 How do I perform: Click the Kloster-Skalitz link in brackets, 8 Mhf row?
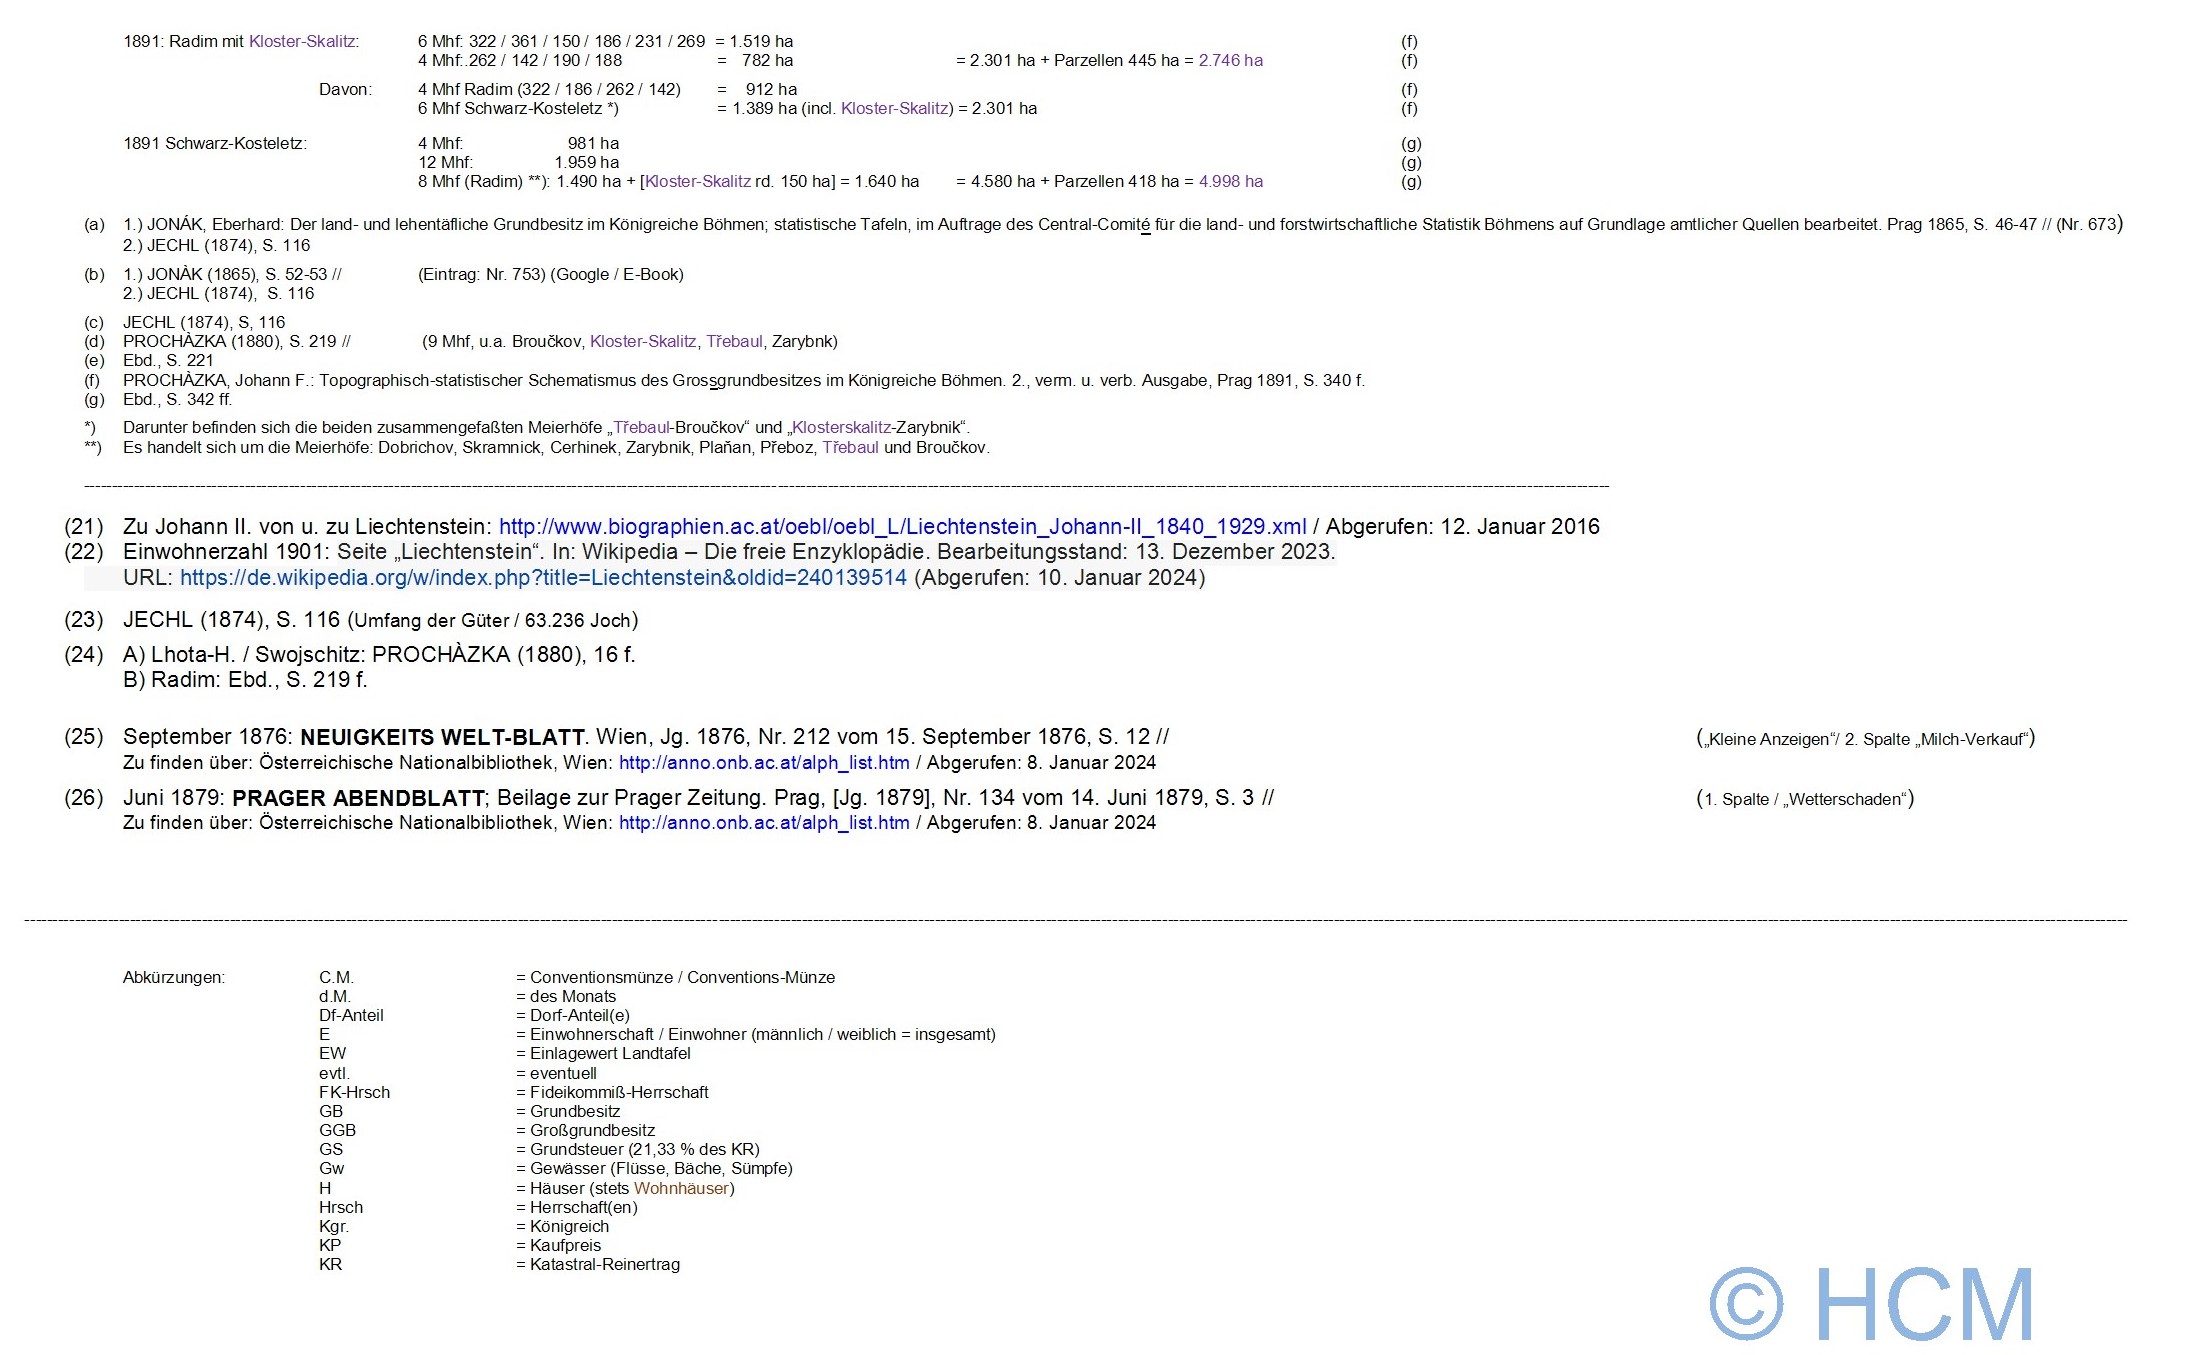(x=698, y=182)
